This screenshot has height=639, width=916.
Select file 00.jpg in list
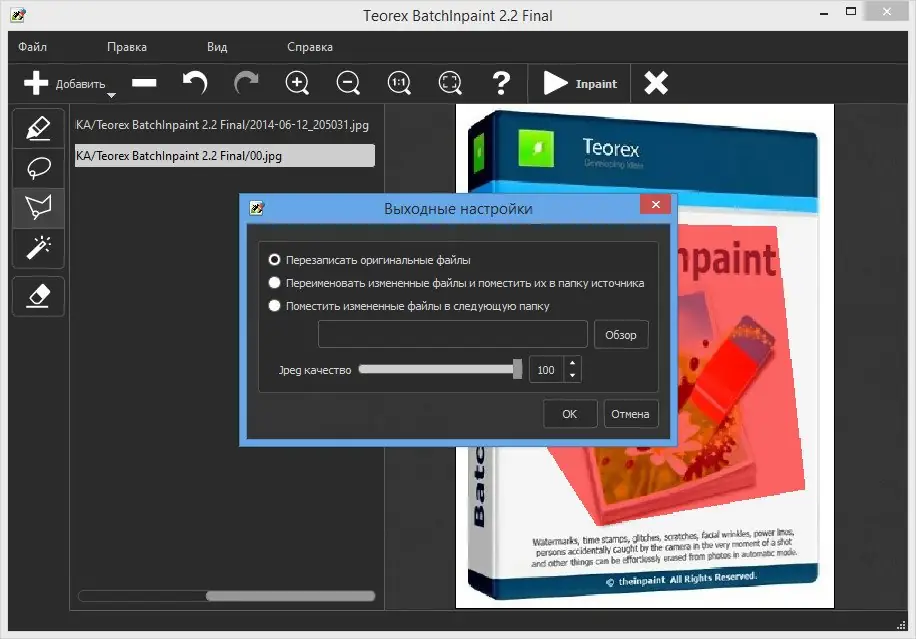pos(225,156)
